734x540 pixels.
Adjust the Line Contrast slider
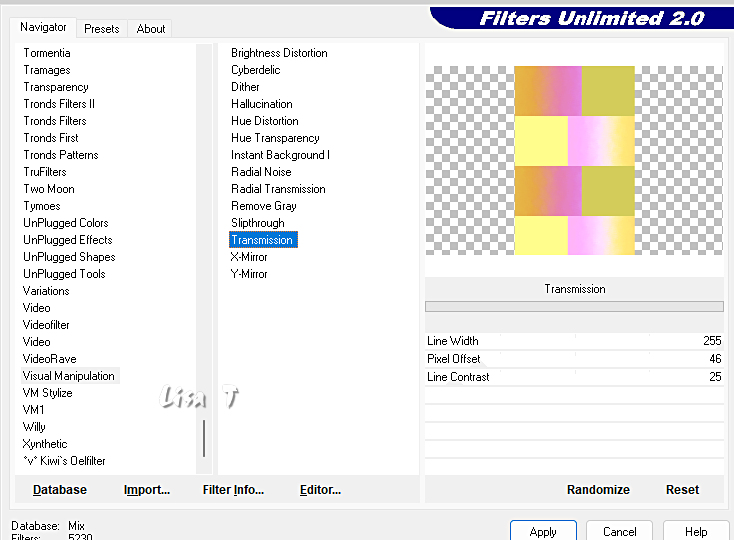click(574, 377)
